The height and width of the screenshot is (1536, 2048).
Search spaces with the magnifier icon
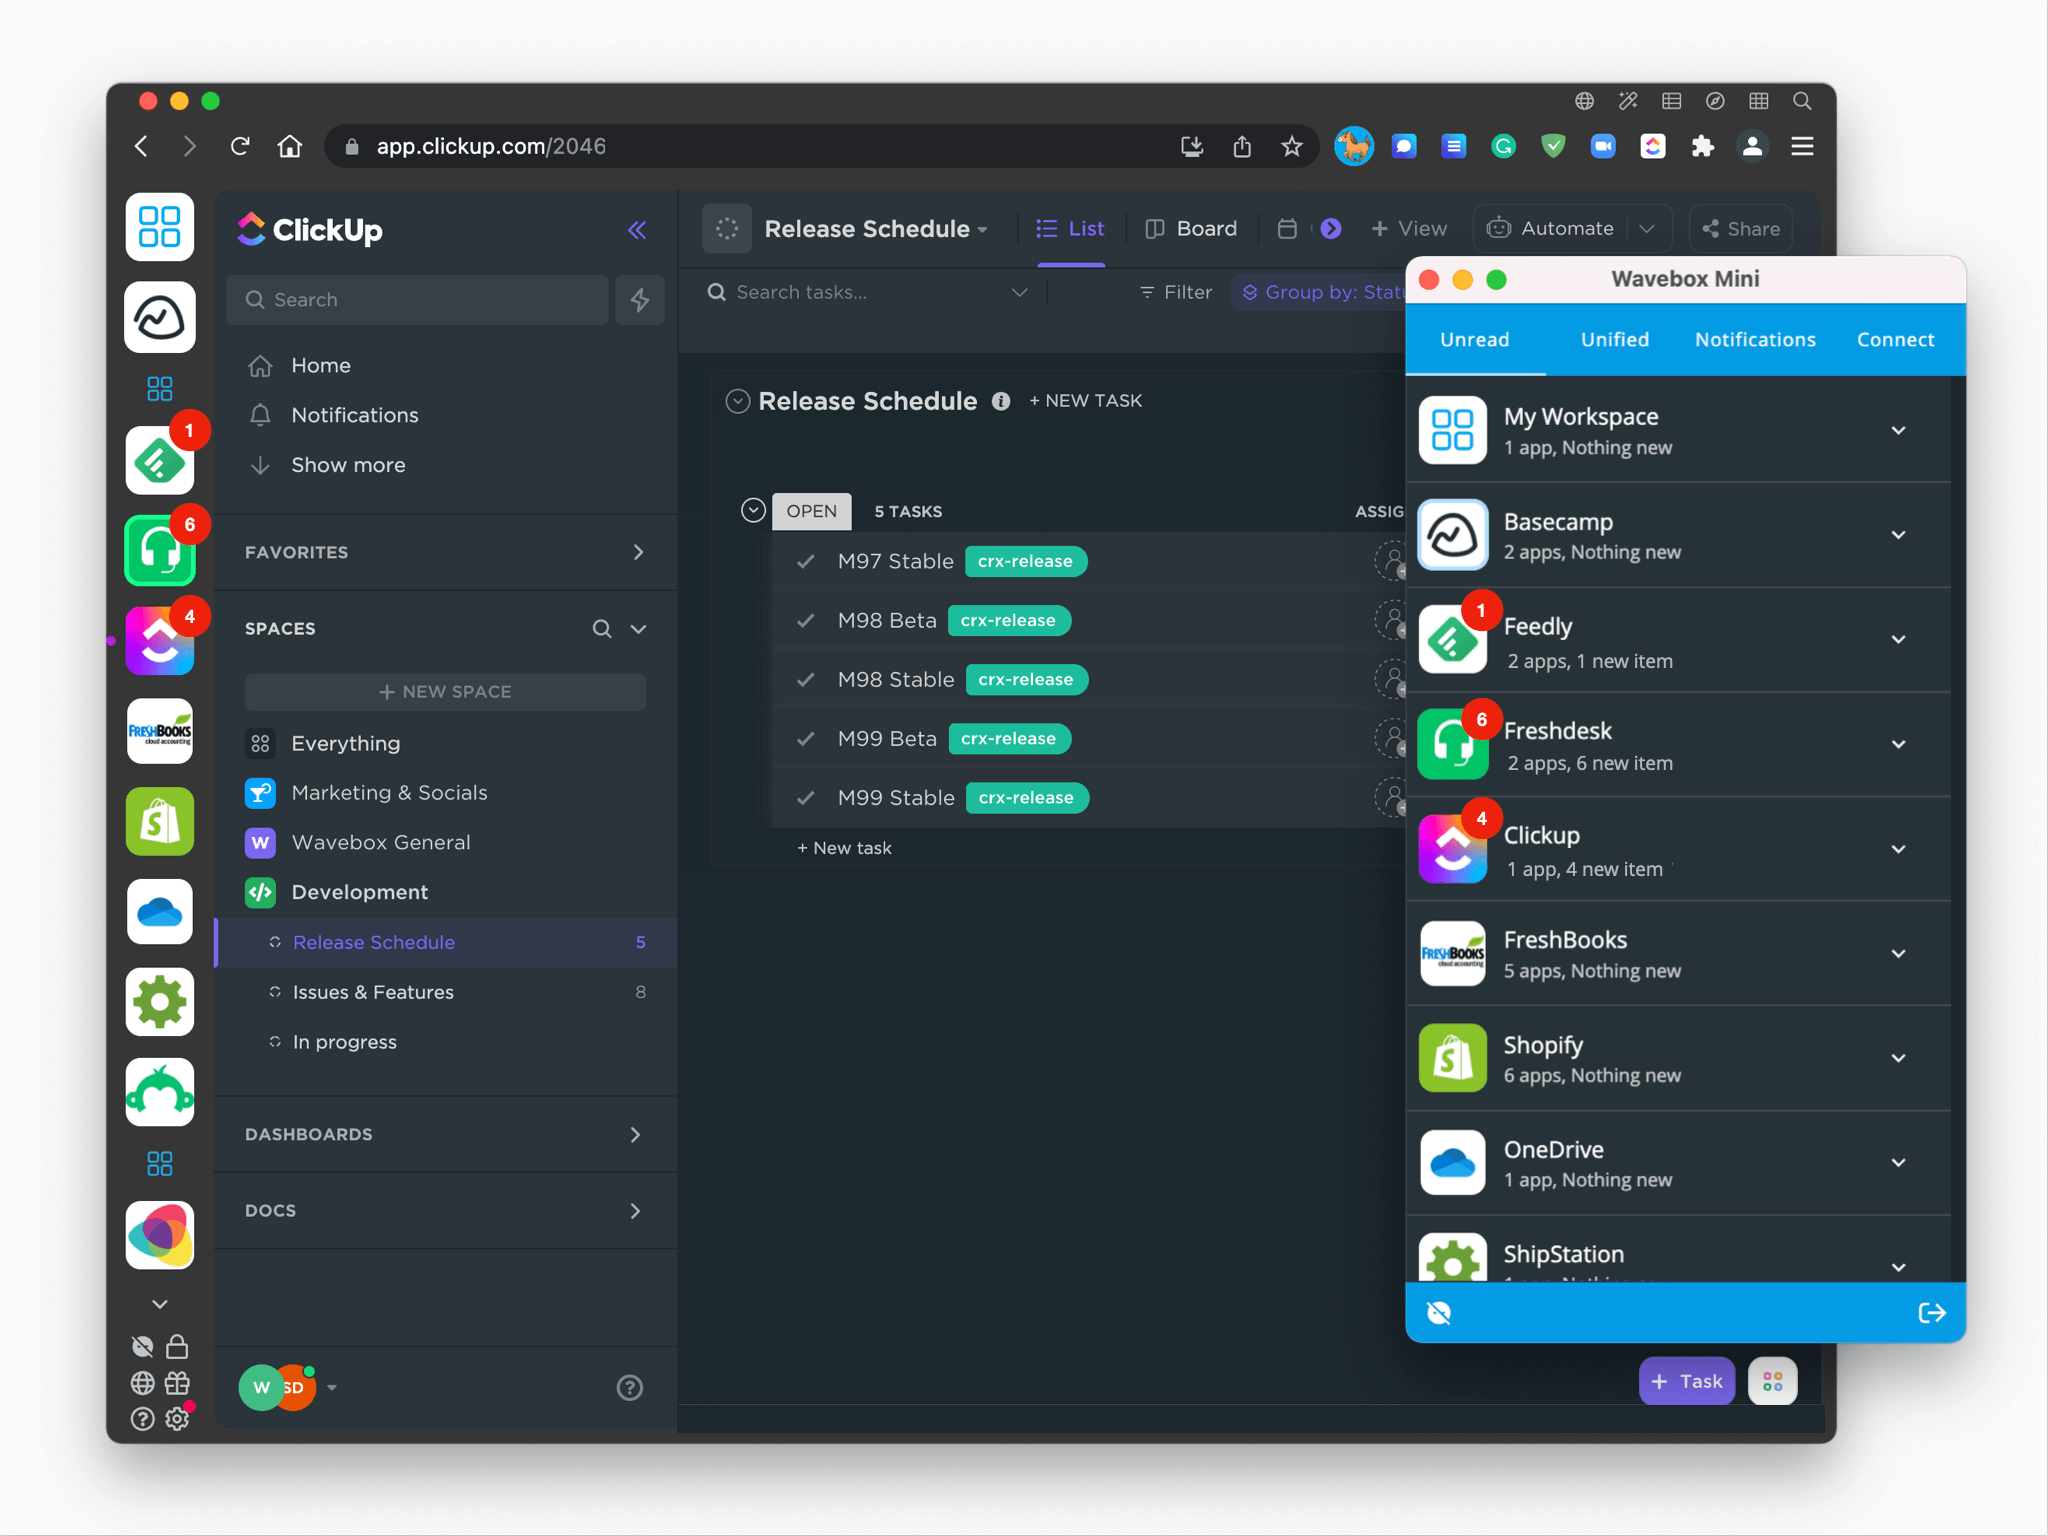pos(602,629)
